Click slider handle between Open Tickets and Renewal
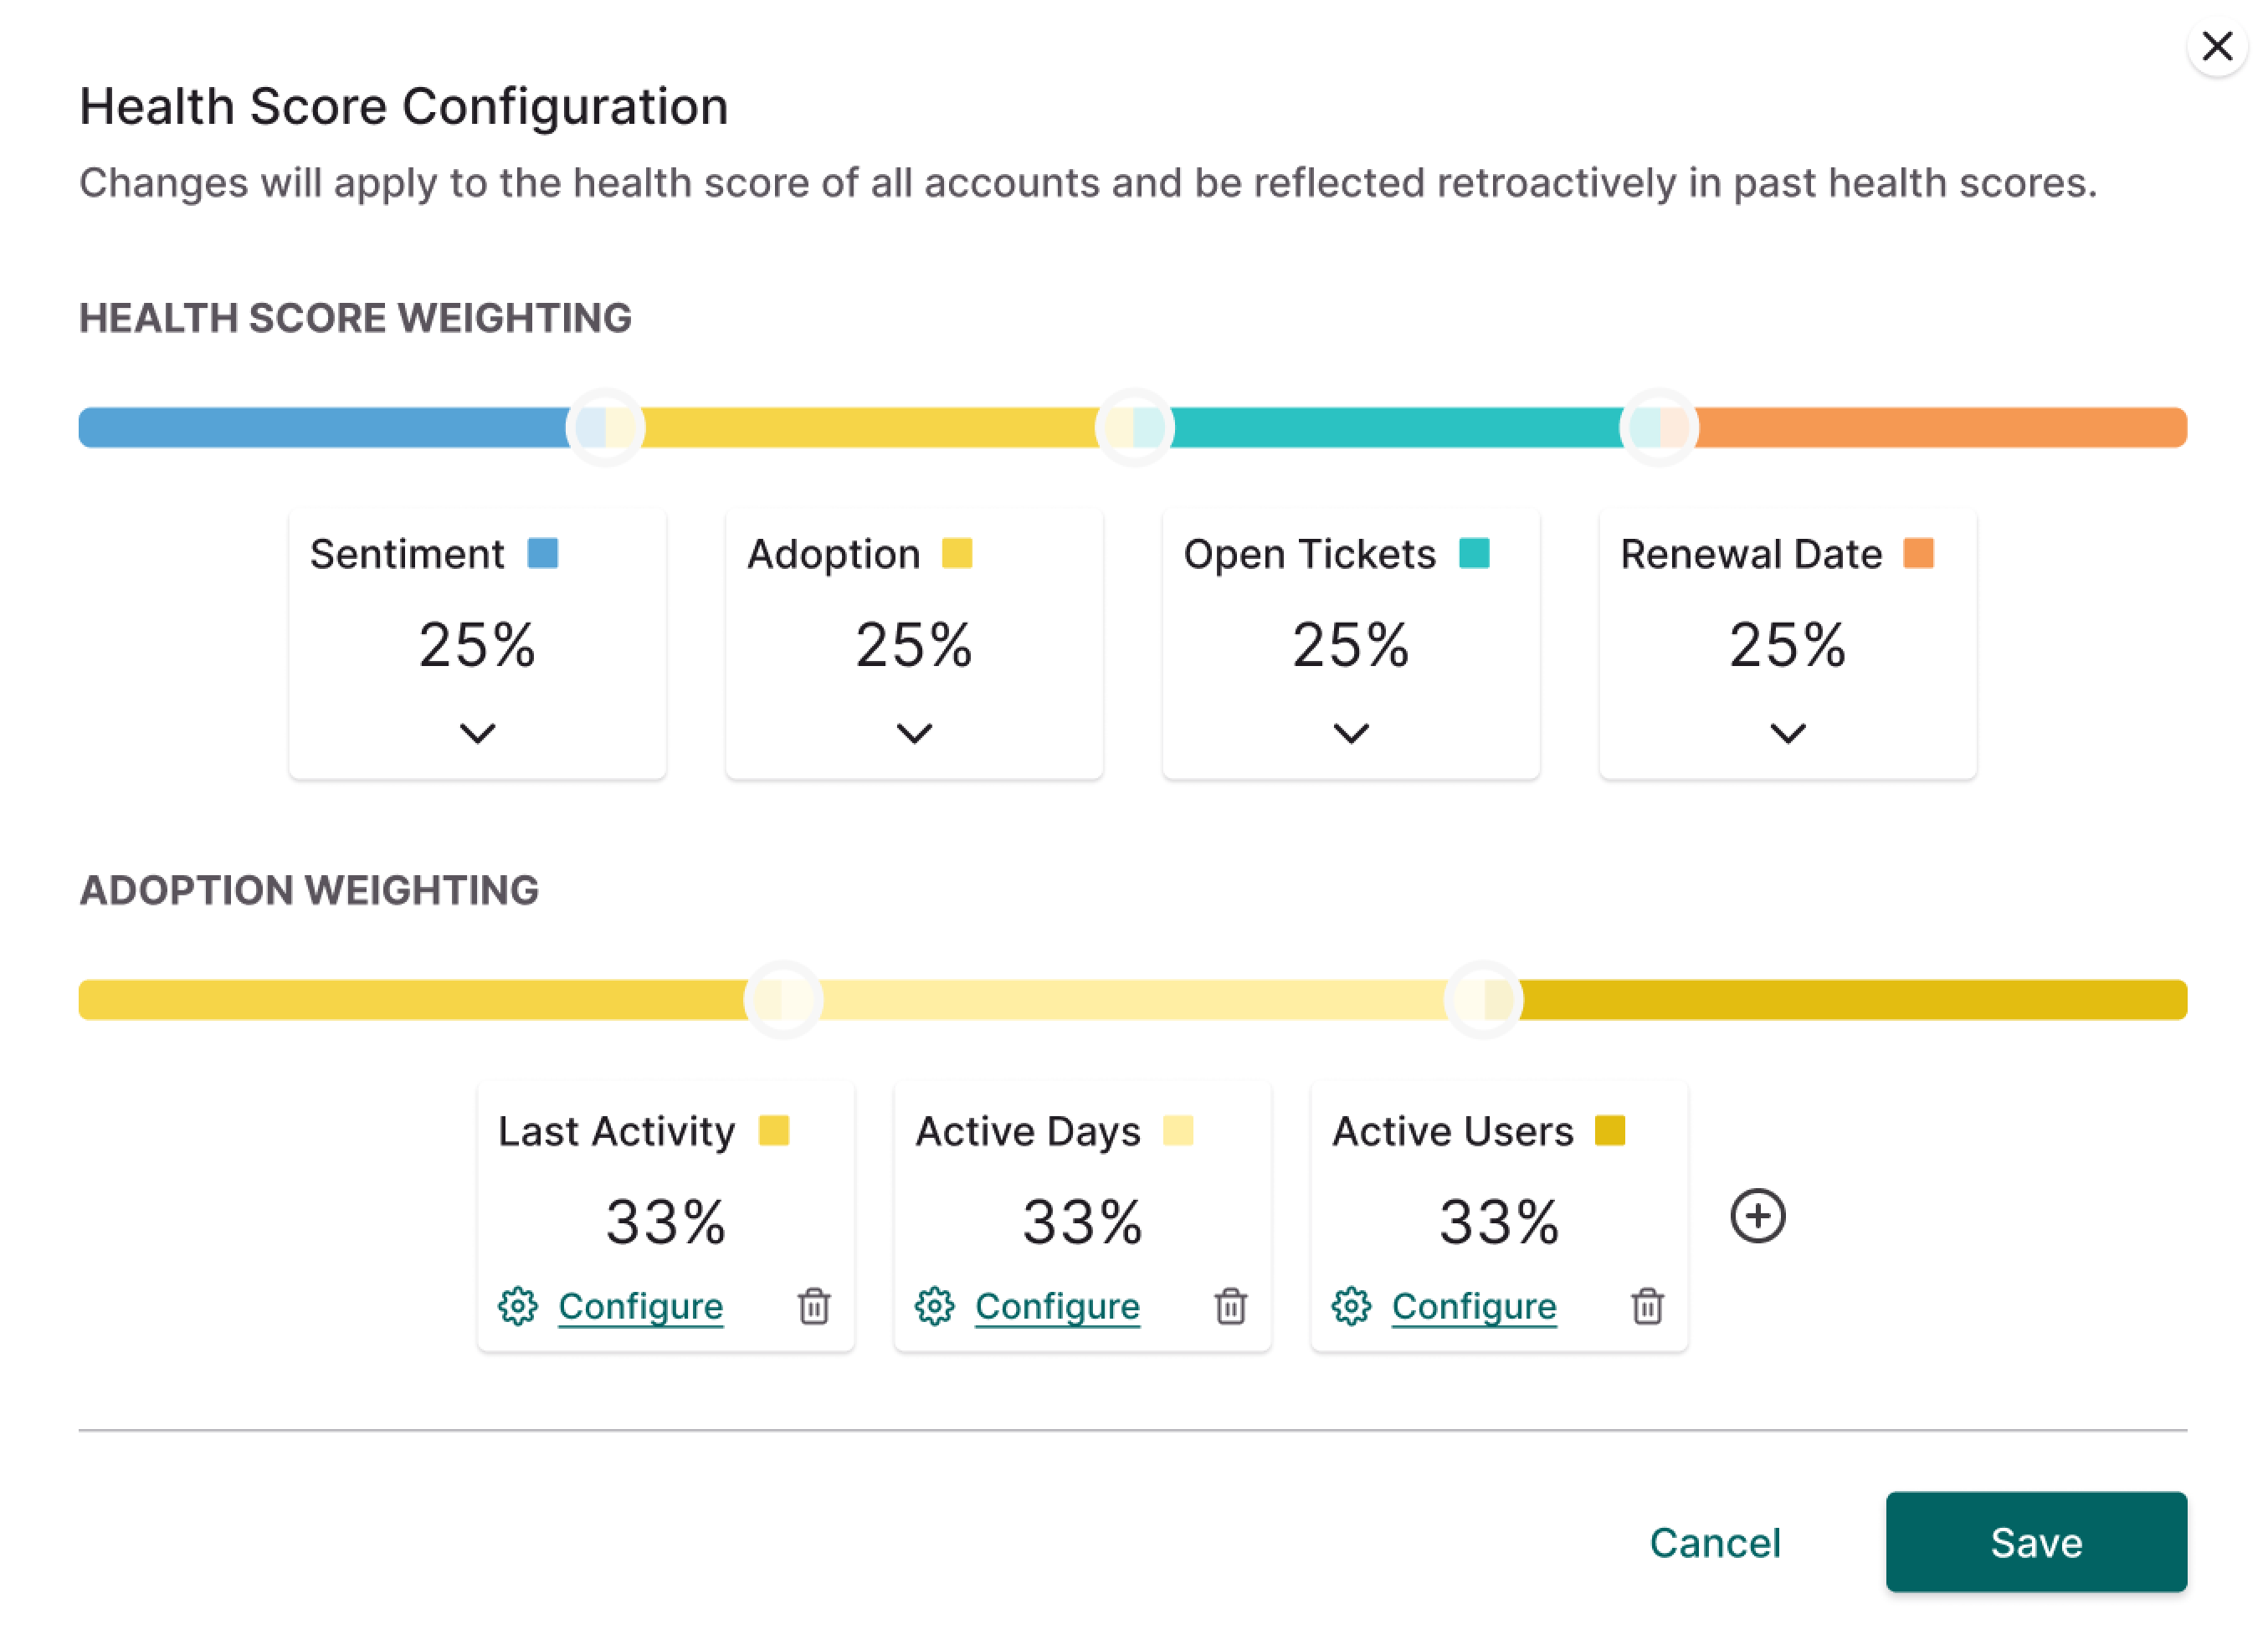The height and width of the screenshot is (1650, 2268). (x=1659, y=427)
